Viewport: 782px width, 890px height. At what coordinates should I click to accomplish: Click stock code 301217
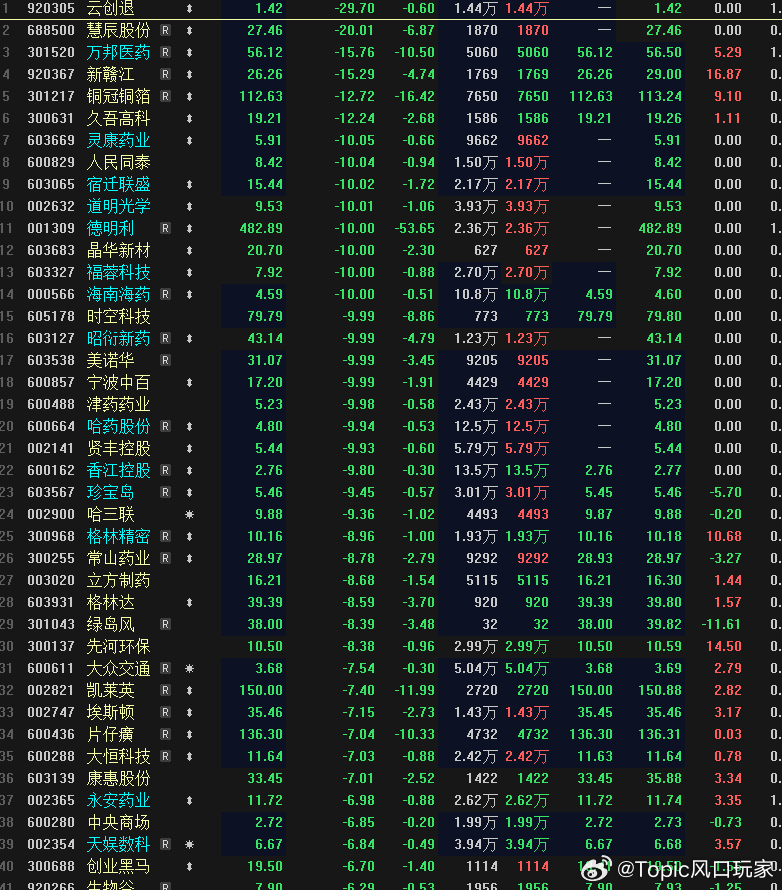(51, 96)
